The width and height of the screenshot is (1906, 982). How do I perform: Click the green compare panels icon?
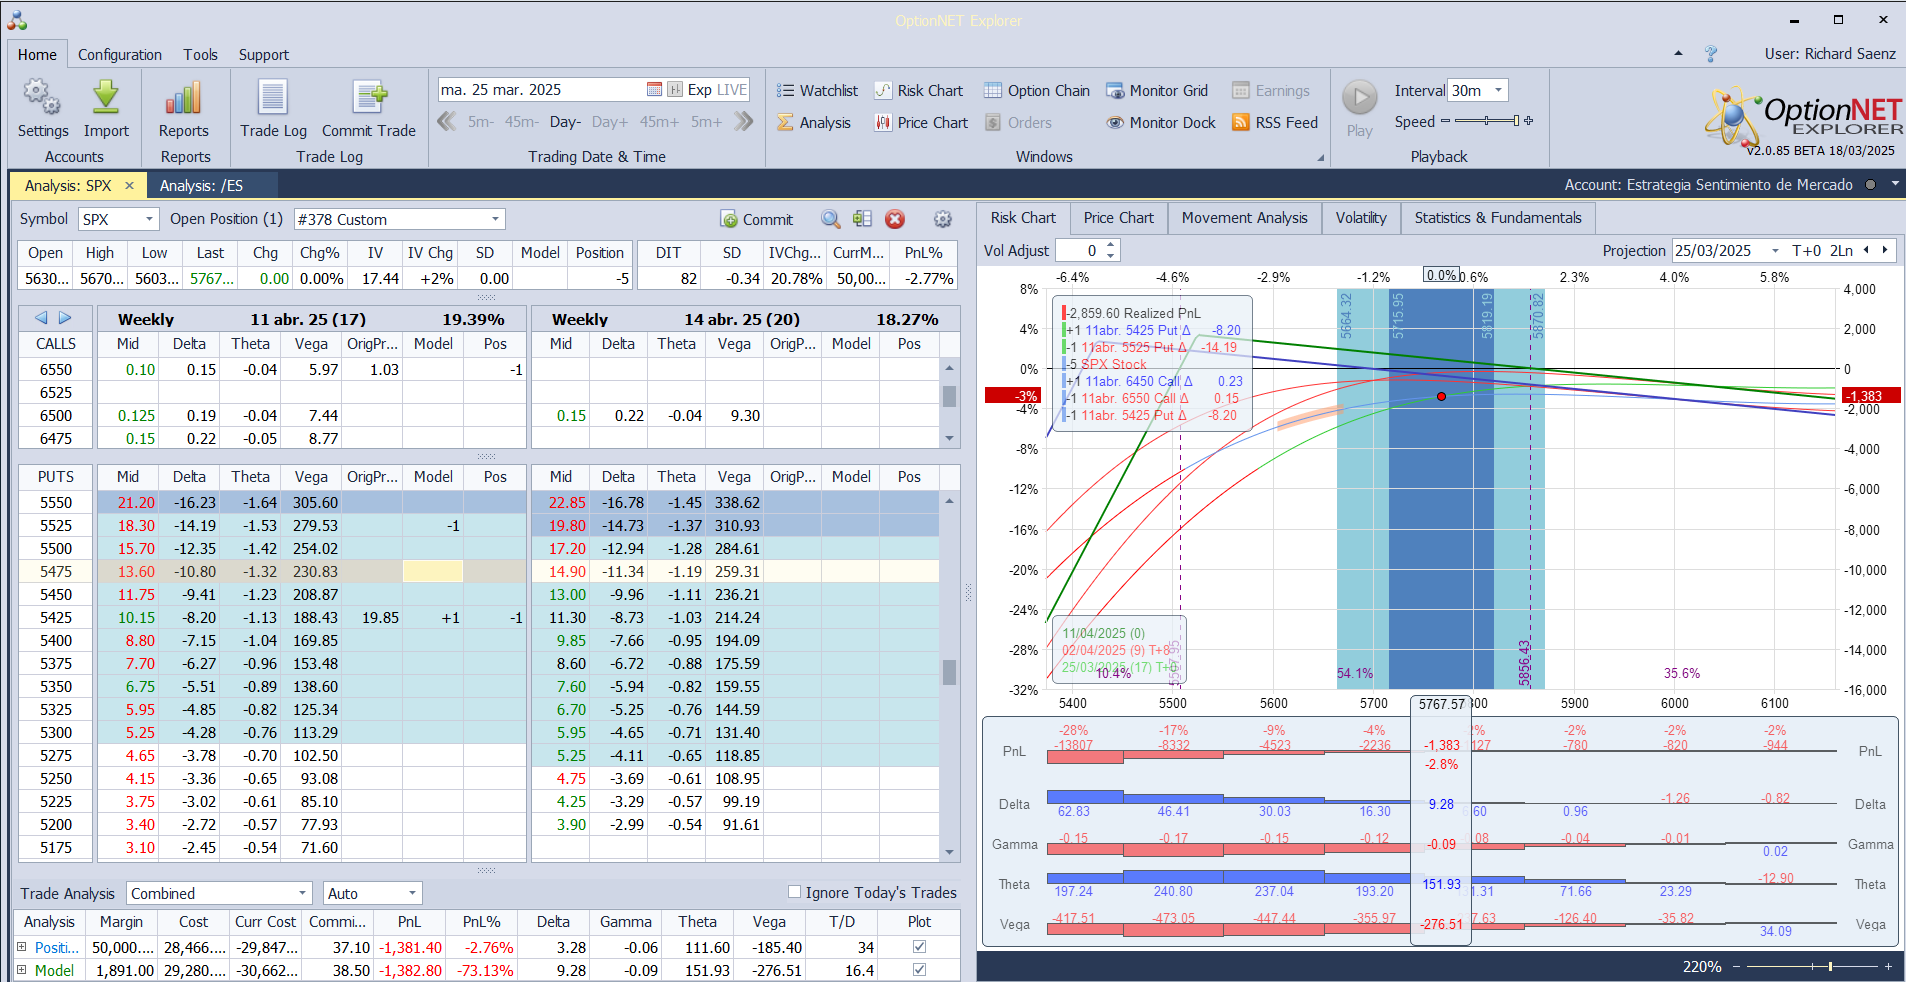pyautogui.click(x=863, y=219)
